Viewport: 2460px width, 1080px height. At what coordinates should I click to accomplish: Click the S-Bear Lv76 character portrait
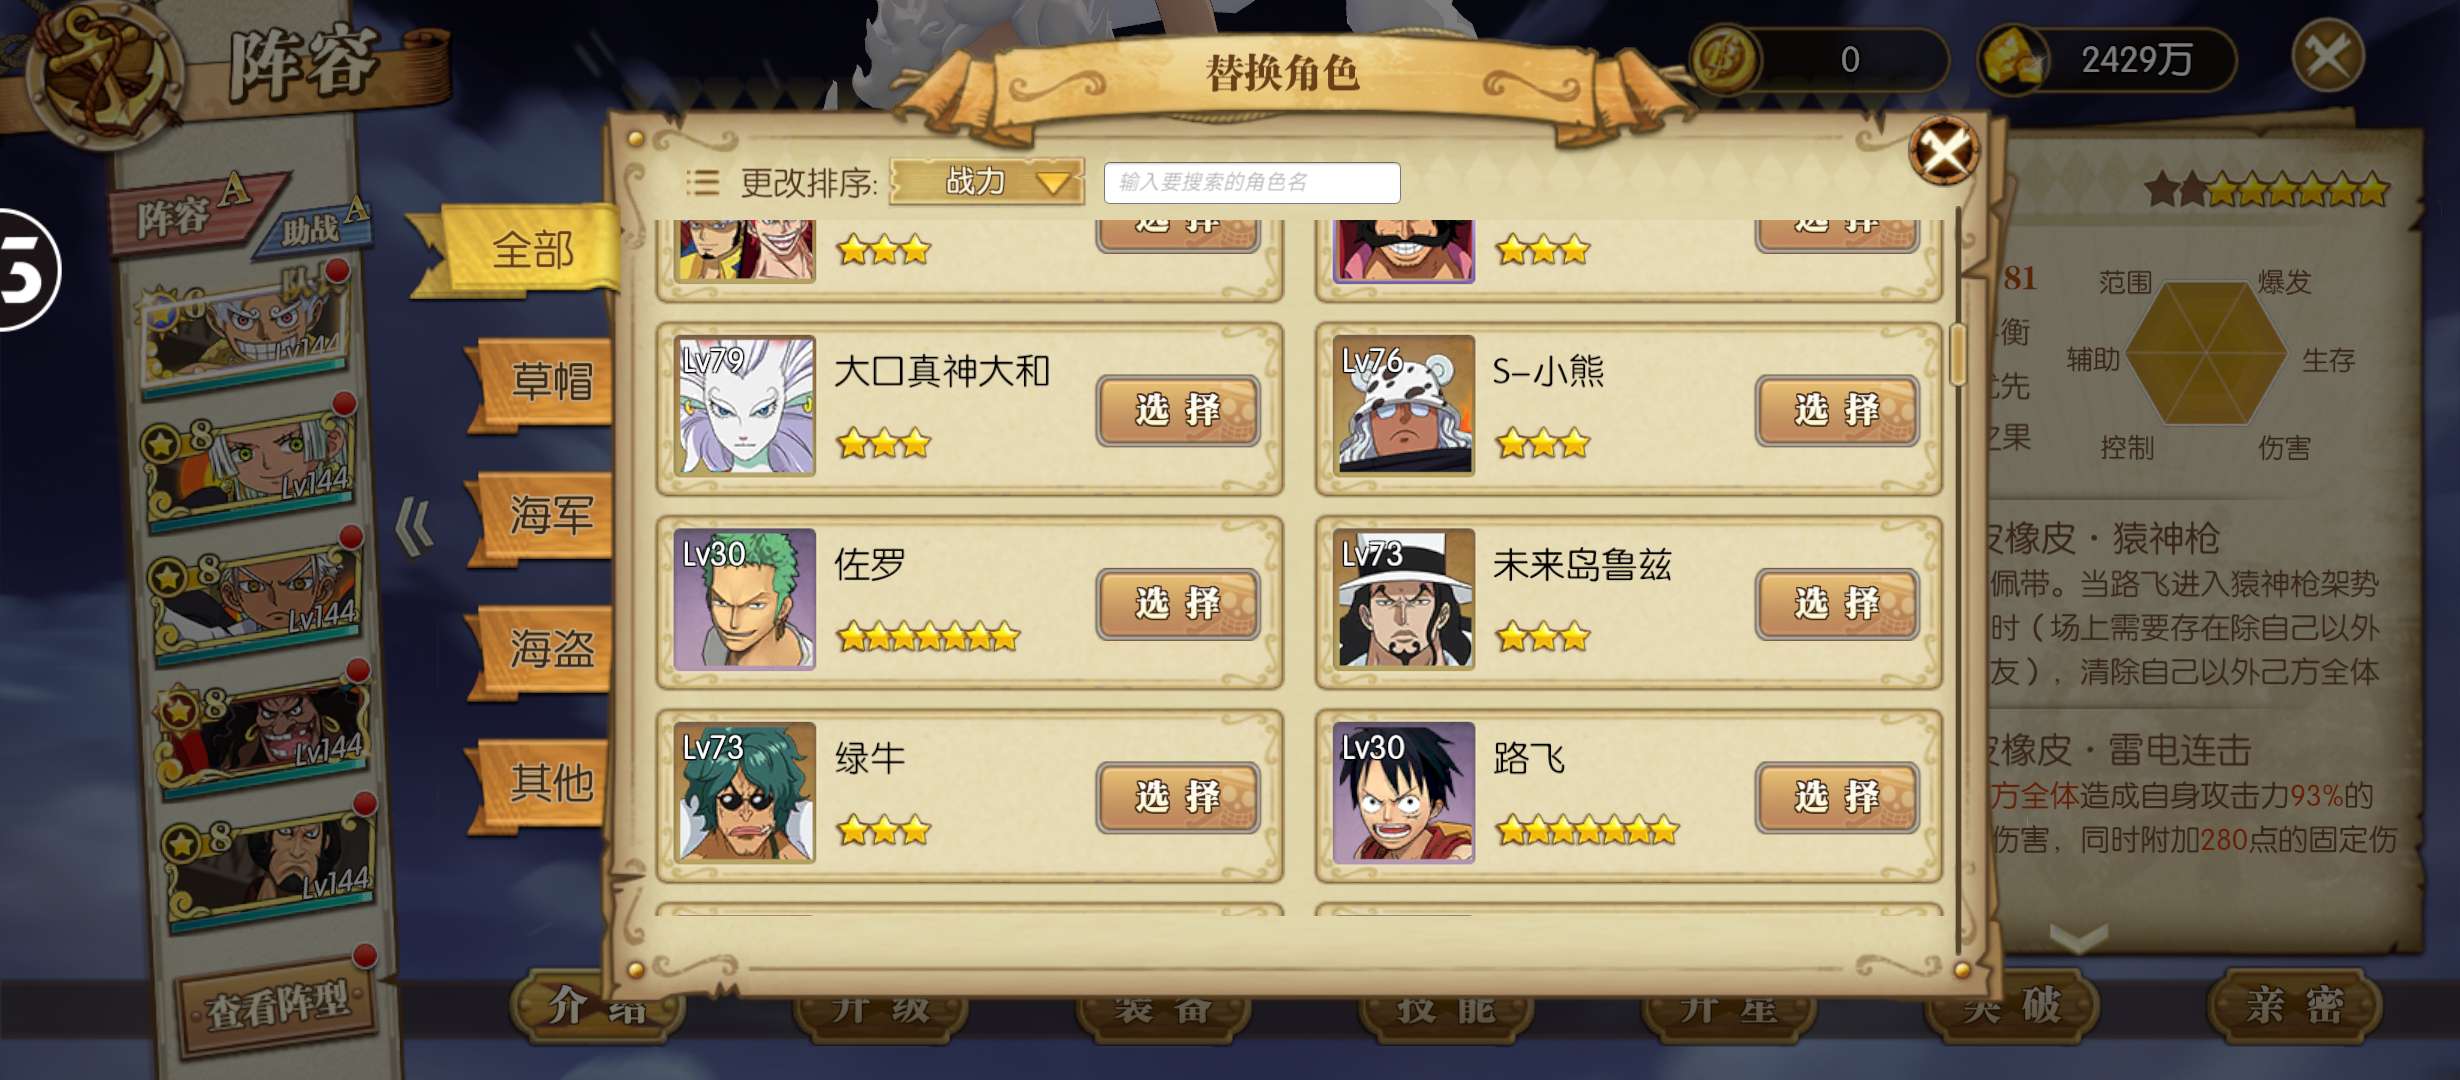pyautogui.click(x=1404, y=405)
